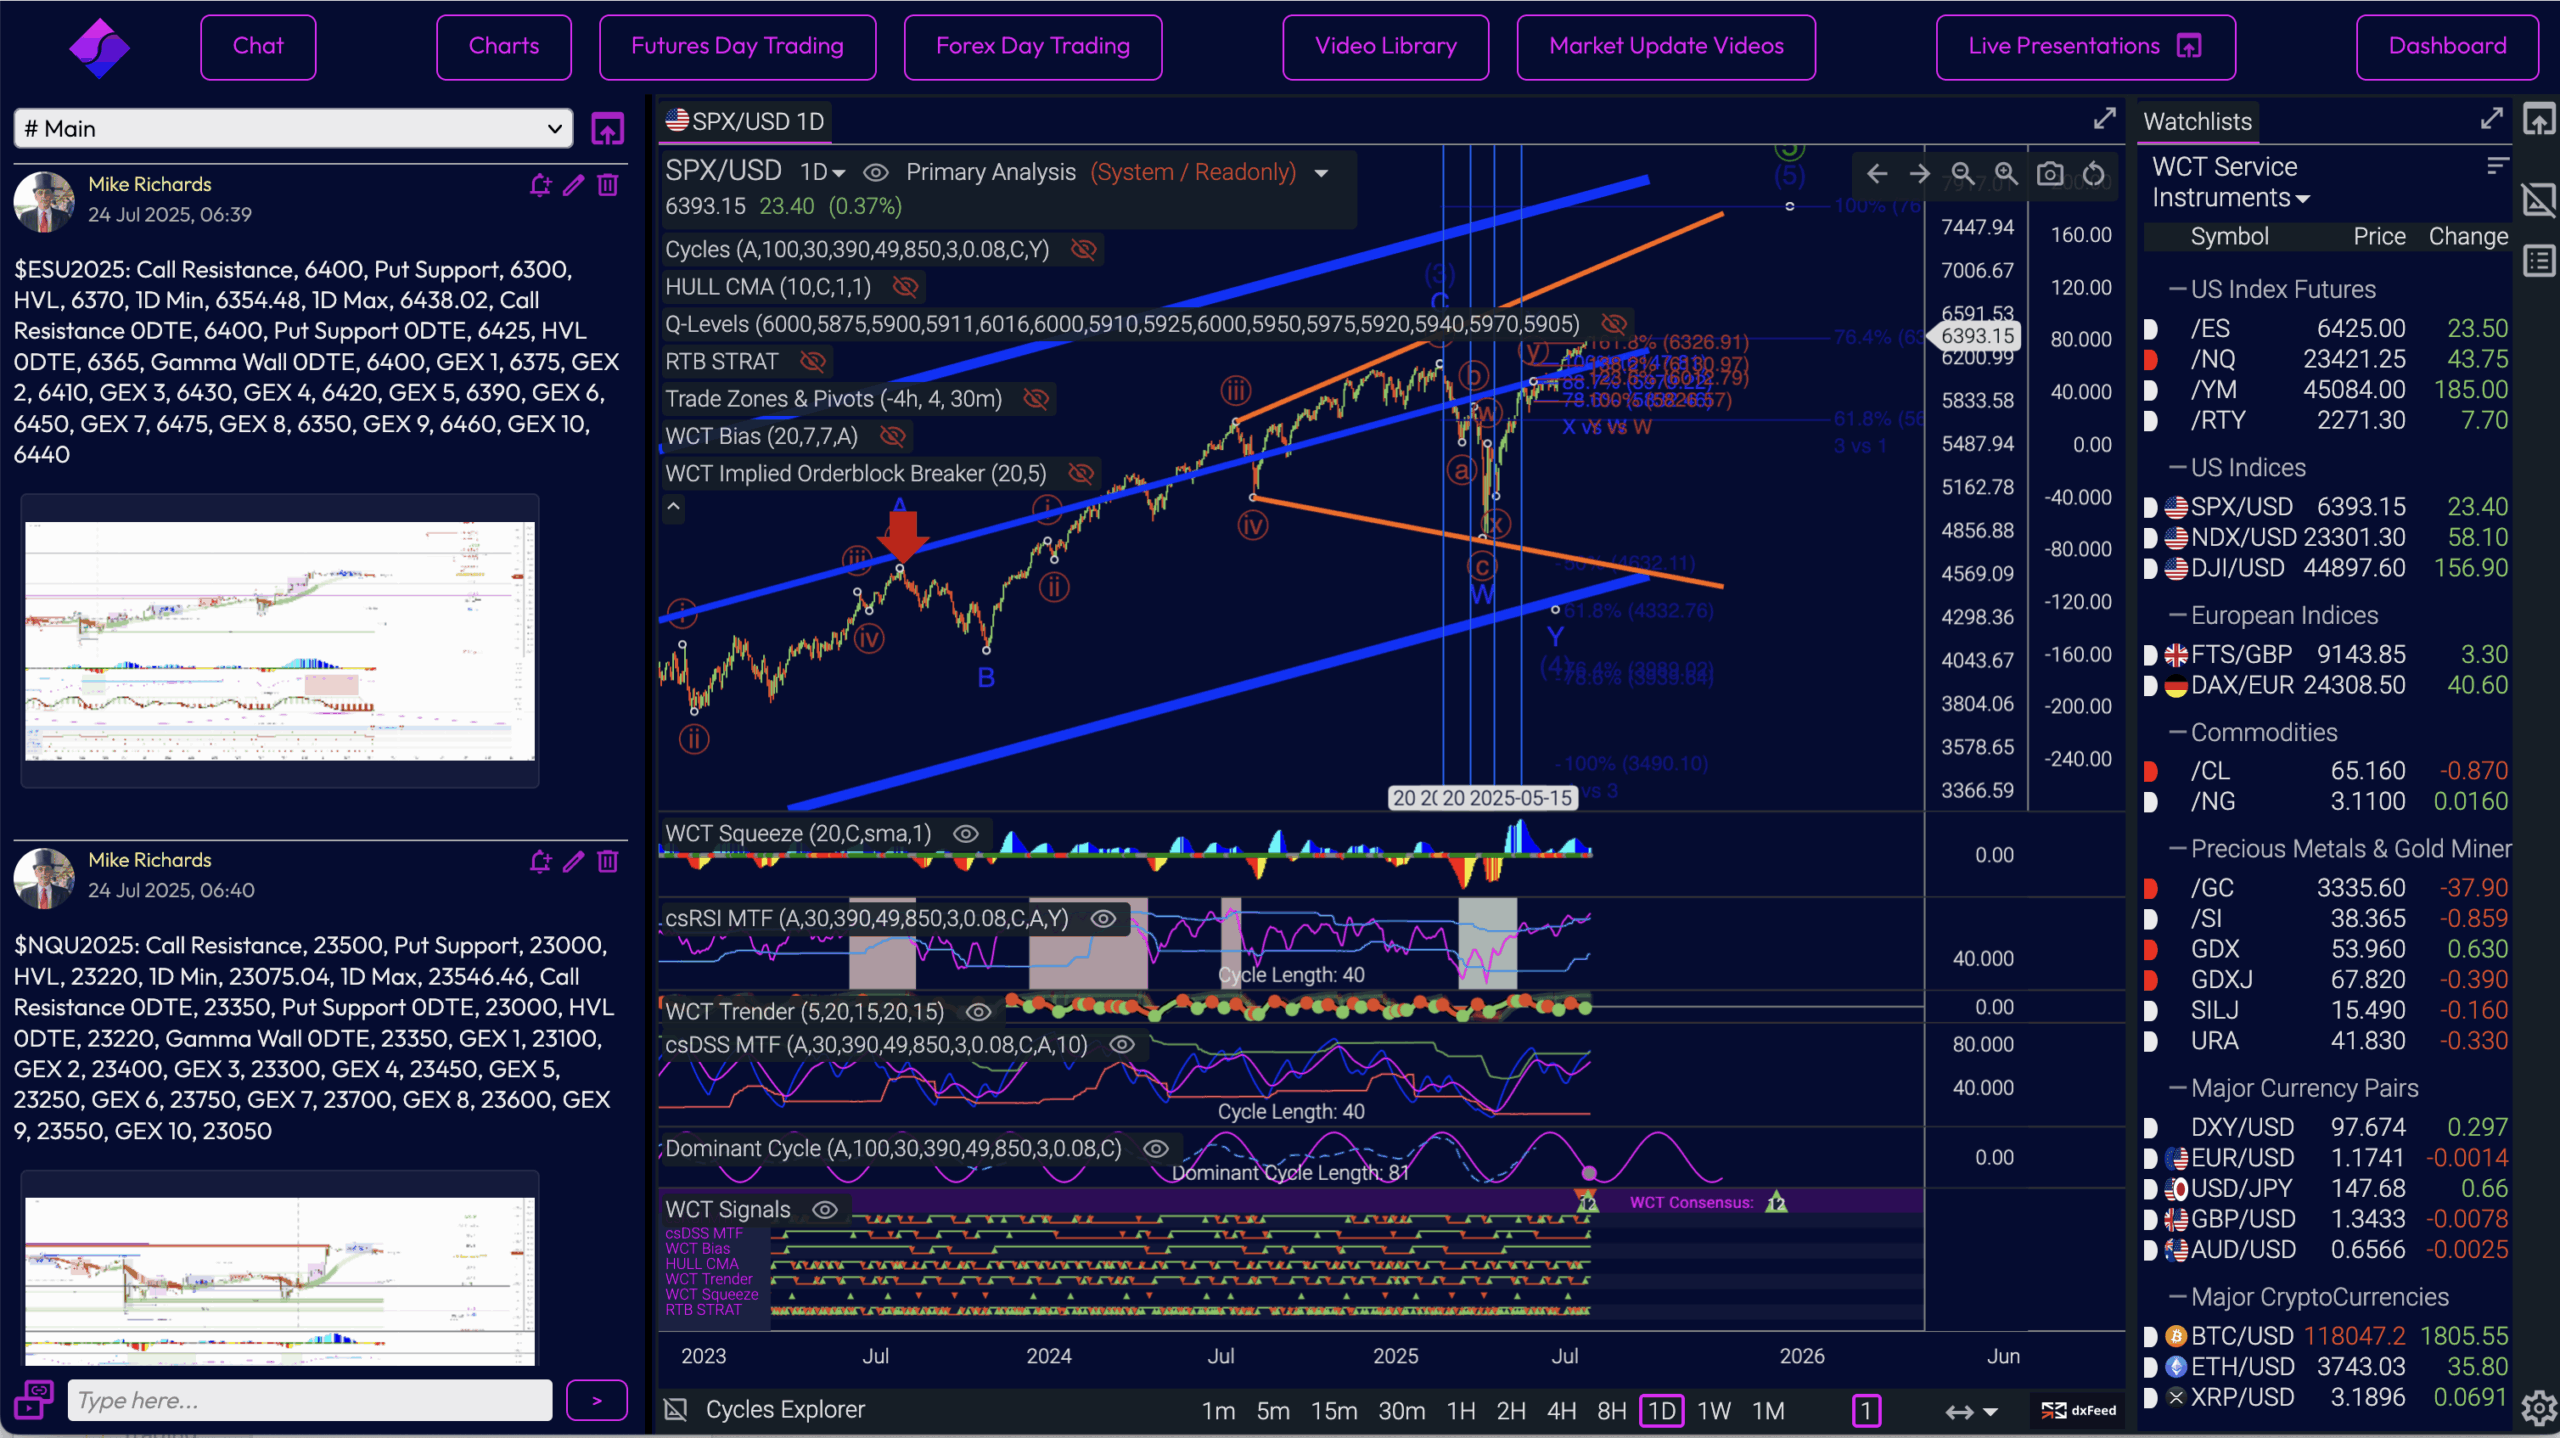Select BTC/USD row in watchlist

pyautogui.click(x=2326, y=1336)
